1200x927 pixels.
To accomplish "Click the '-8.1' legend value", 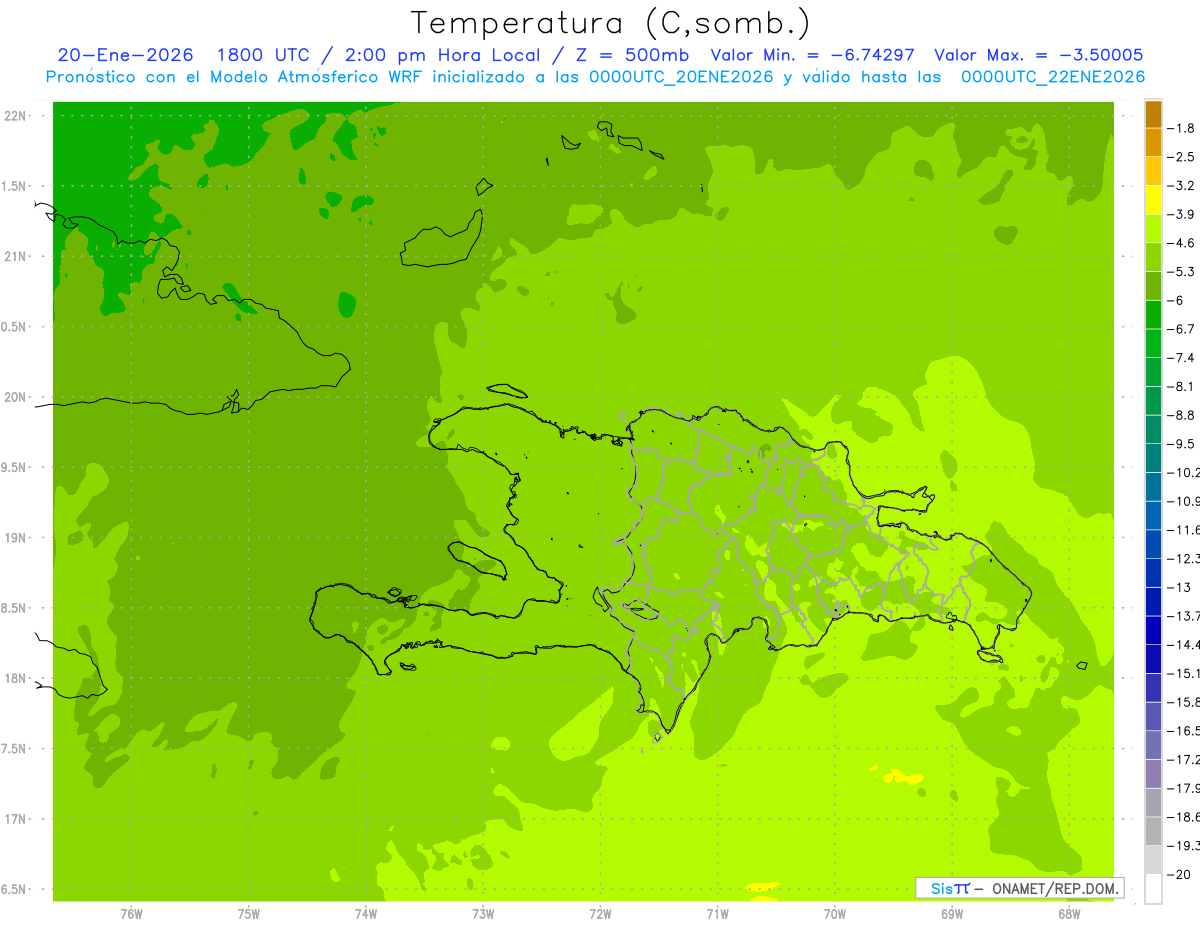I will point(1180,386).
